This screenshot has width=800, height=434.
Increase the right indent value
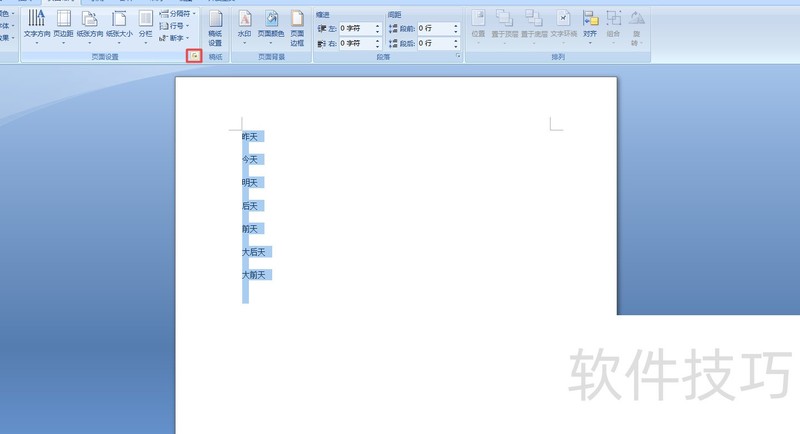(378, 40)
